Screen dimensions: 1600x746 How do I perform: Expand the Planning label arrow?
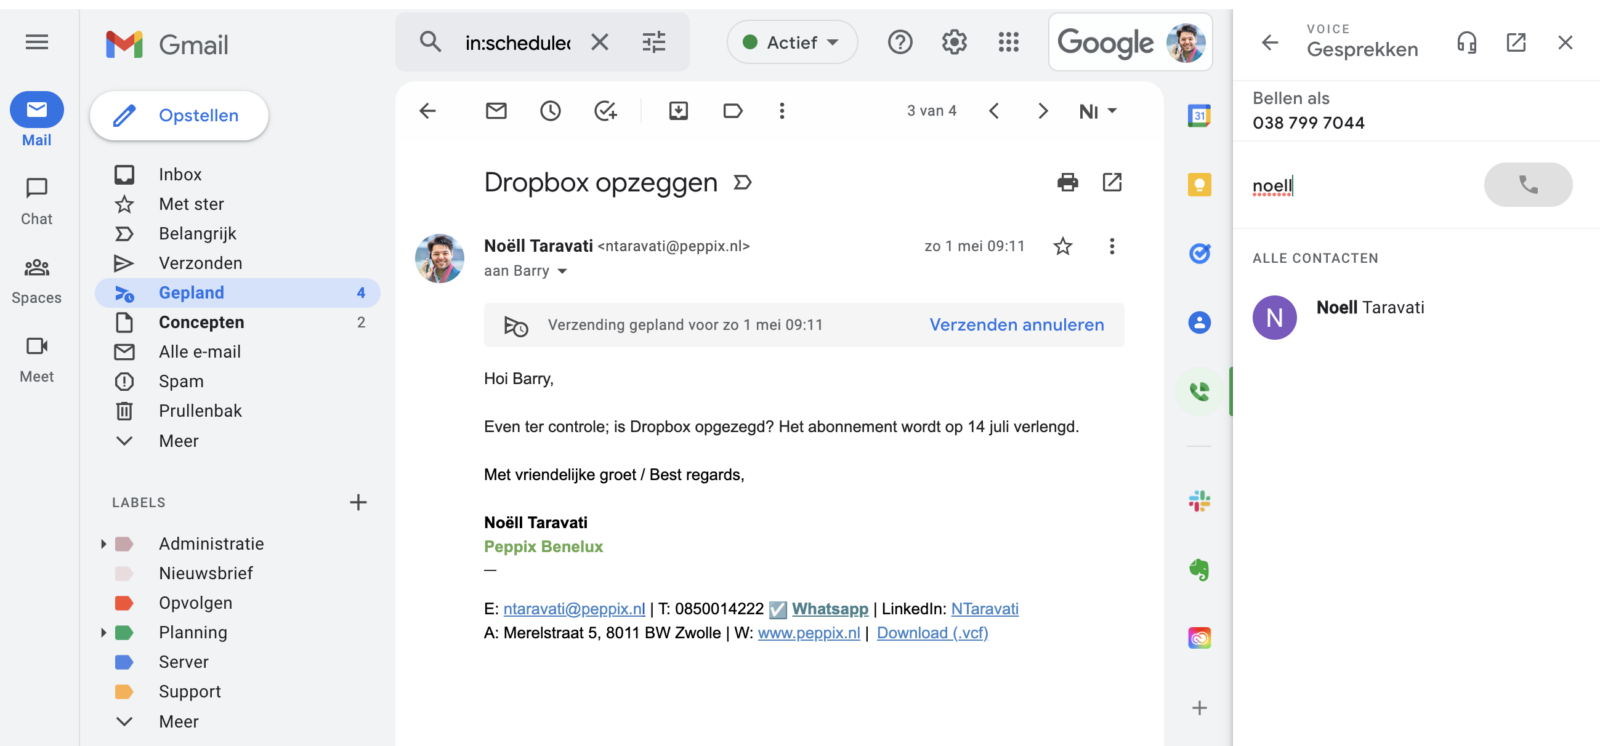coord(103,633)
